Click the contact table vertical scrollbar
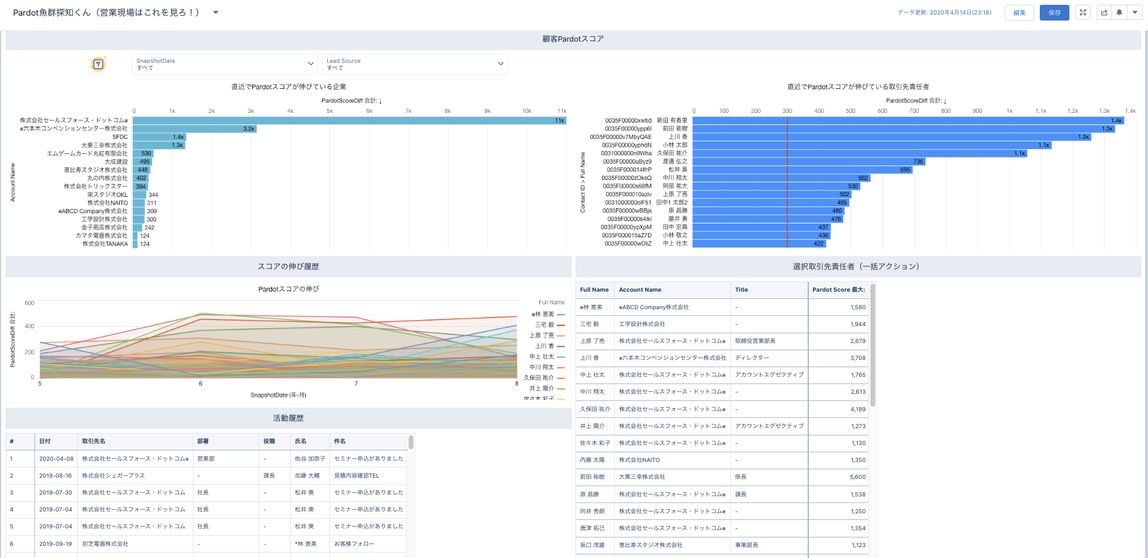This screenshot has height=558, width=1148. [873, 344]
